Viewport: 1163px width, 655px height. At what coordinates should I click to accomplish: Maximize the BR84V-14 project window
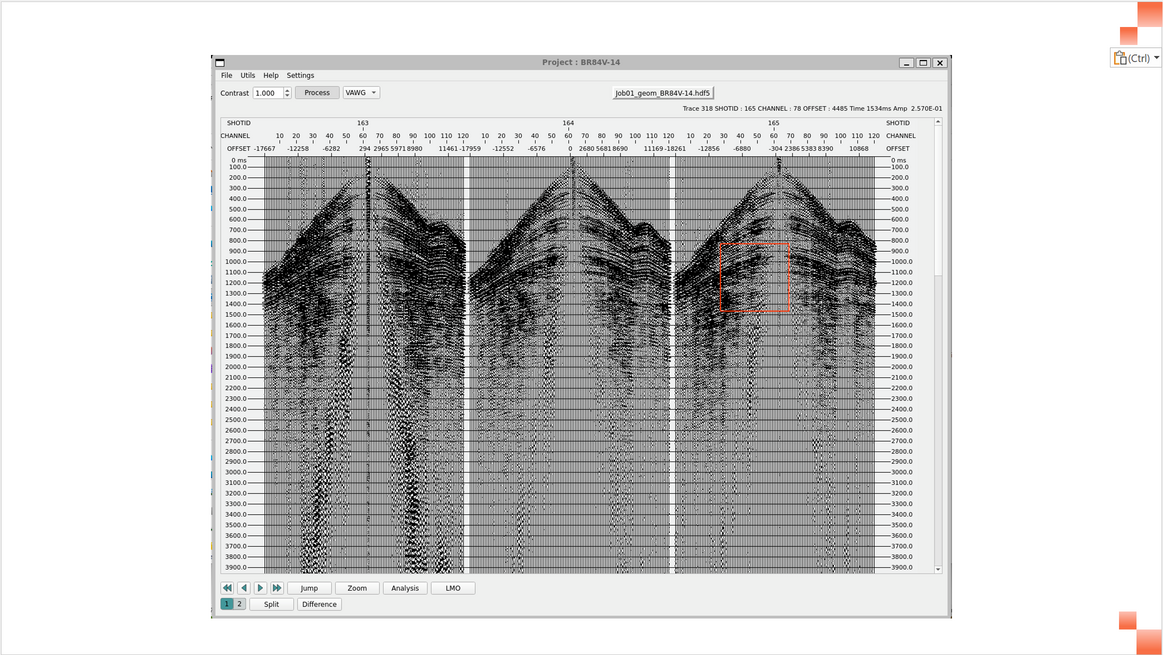tap(923, 63)
